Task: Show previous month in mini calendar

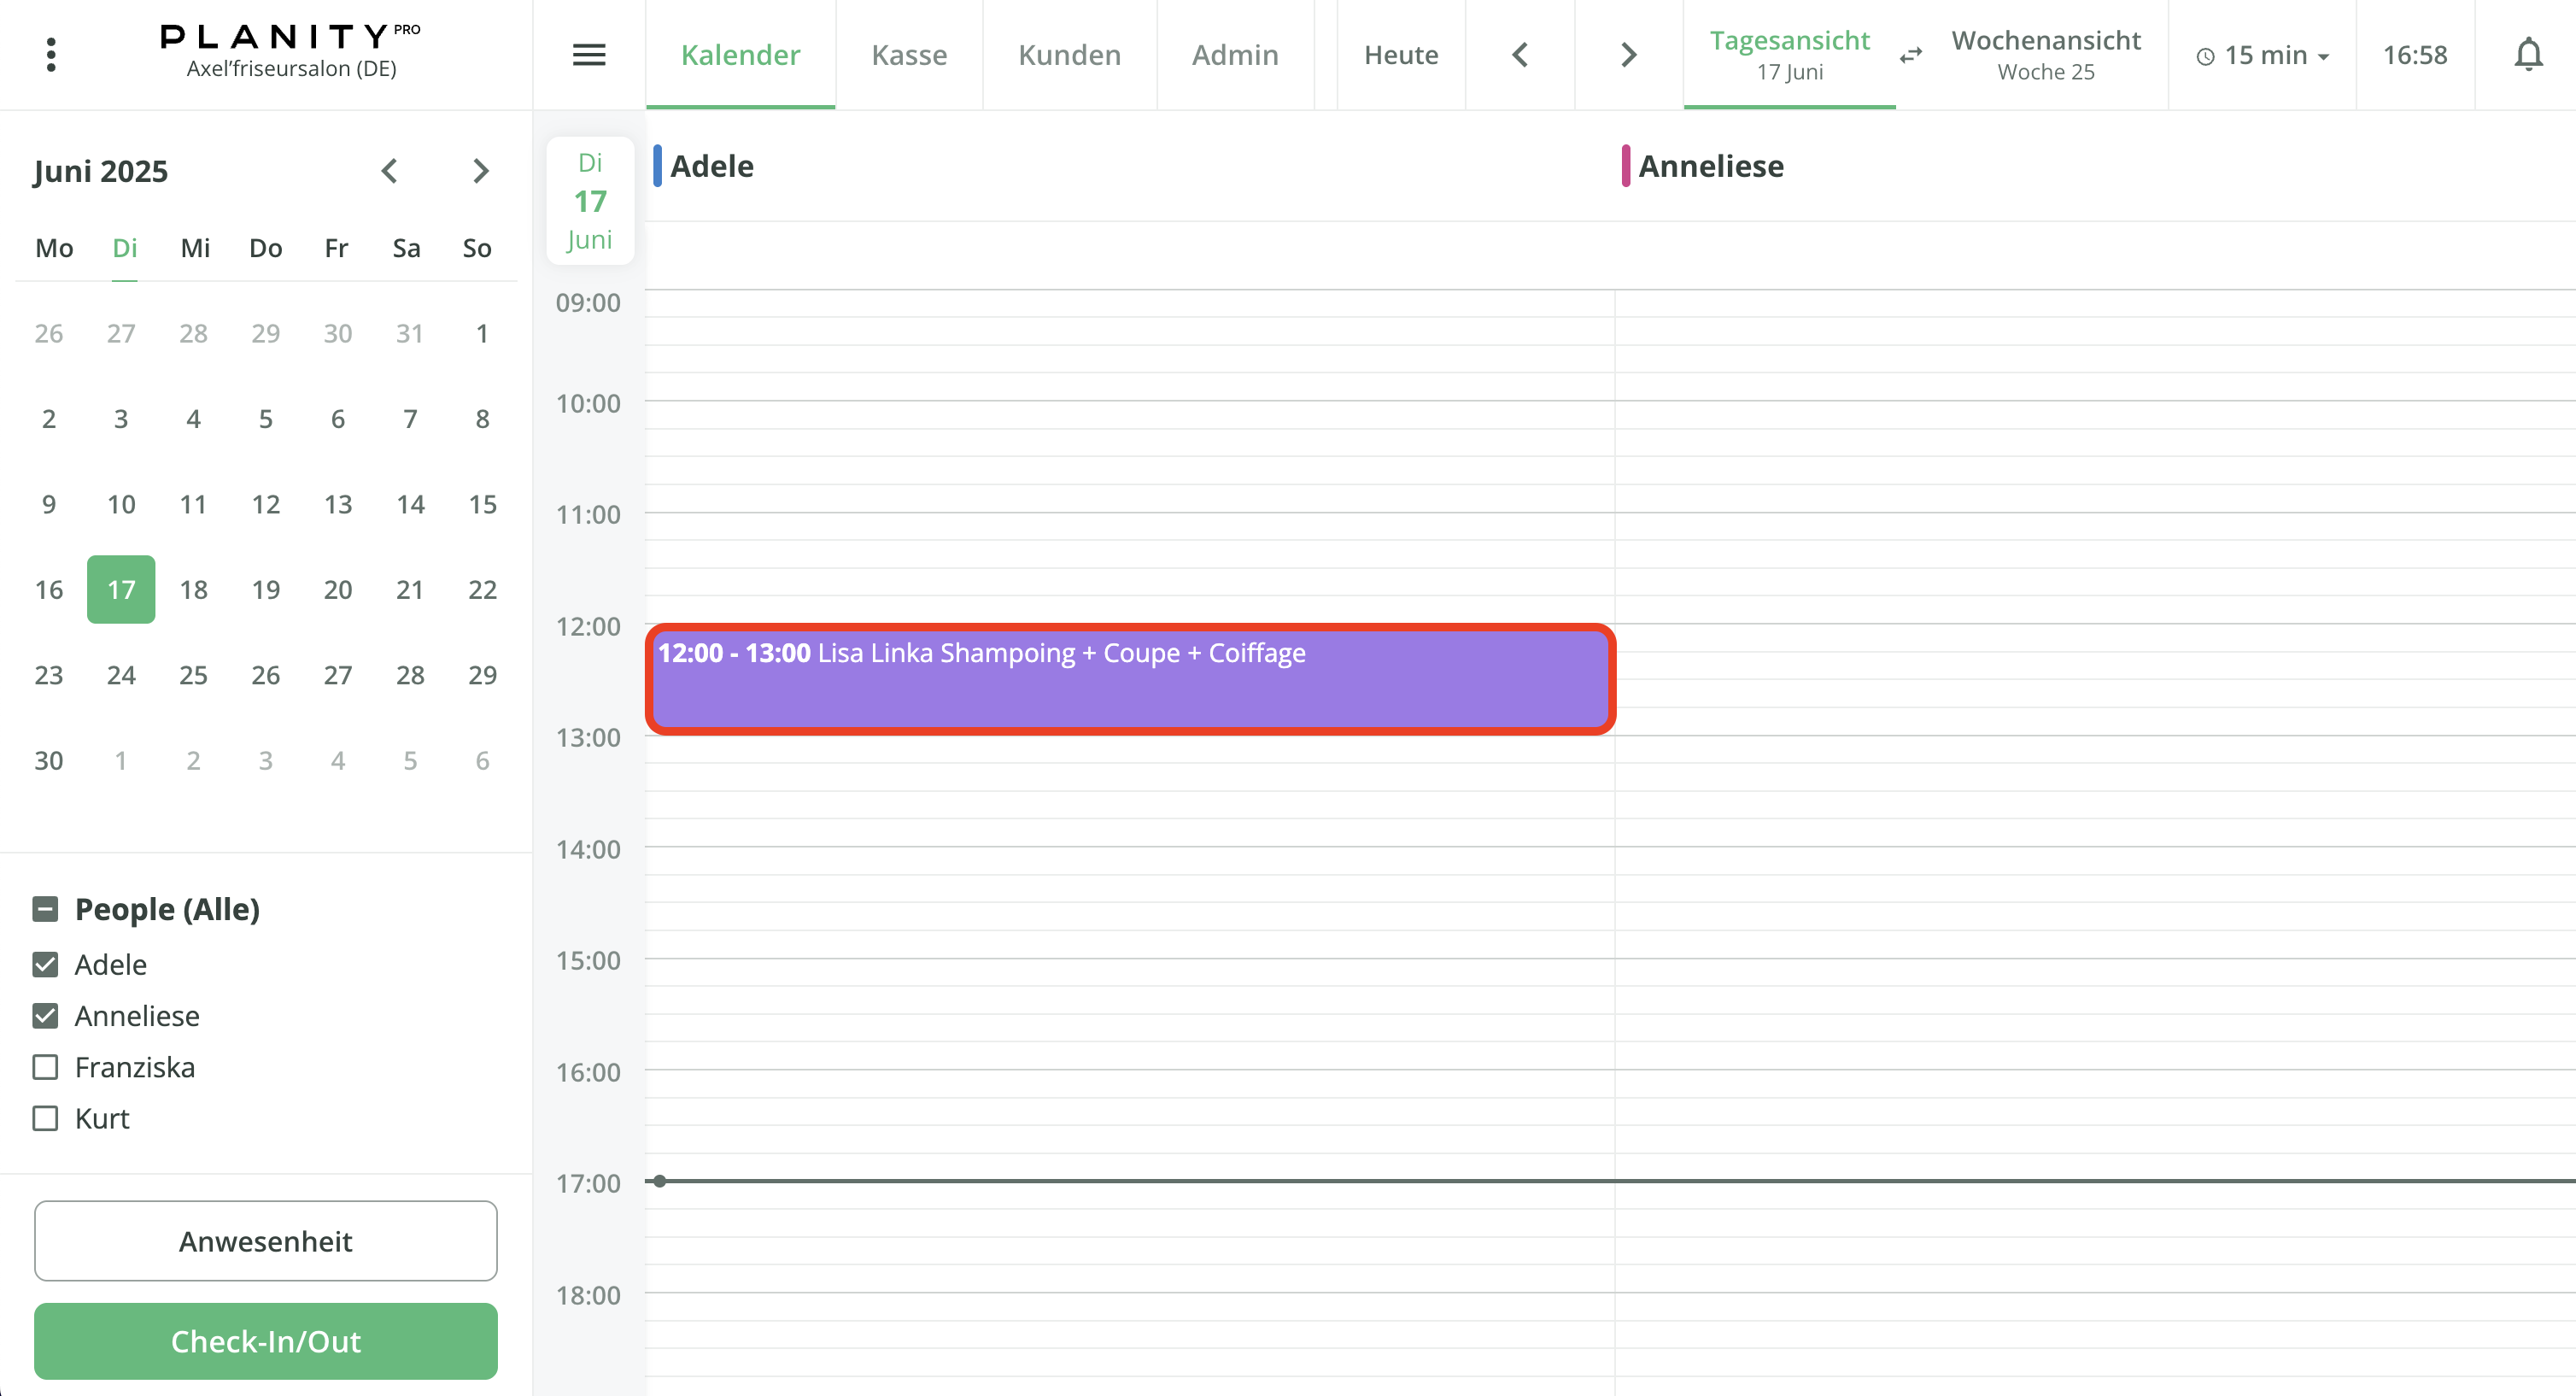Action: [390, 171]
